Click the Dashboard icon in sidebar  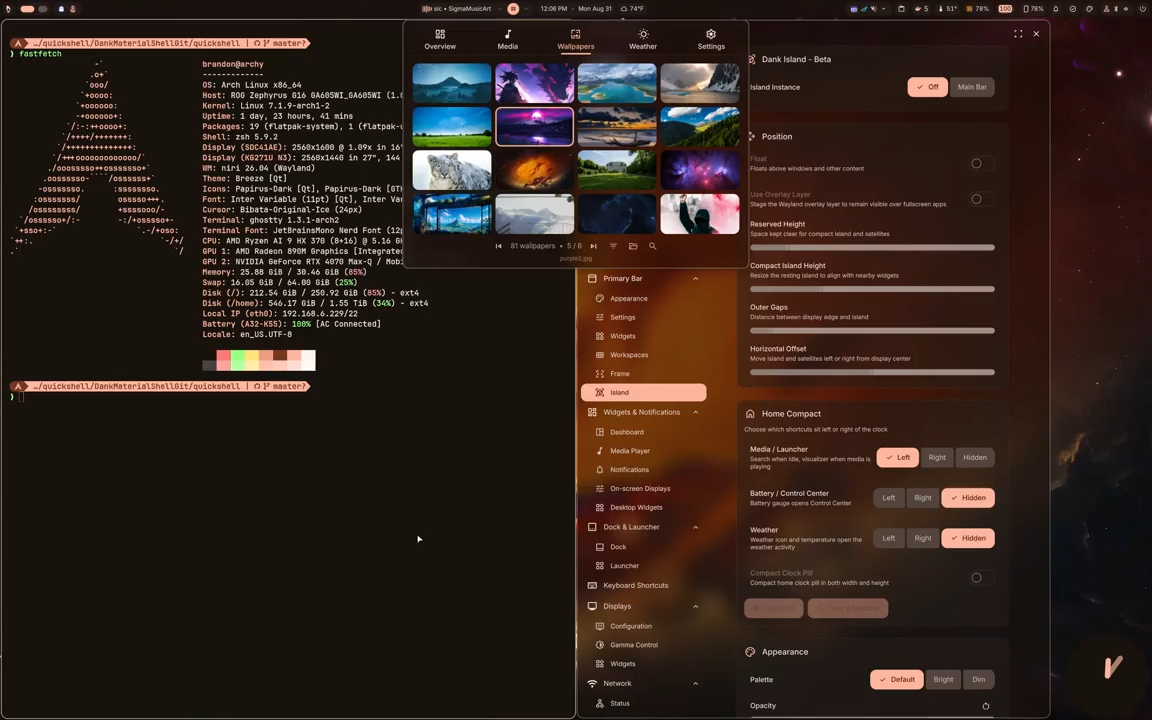[600, 432]
